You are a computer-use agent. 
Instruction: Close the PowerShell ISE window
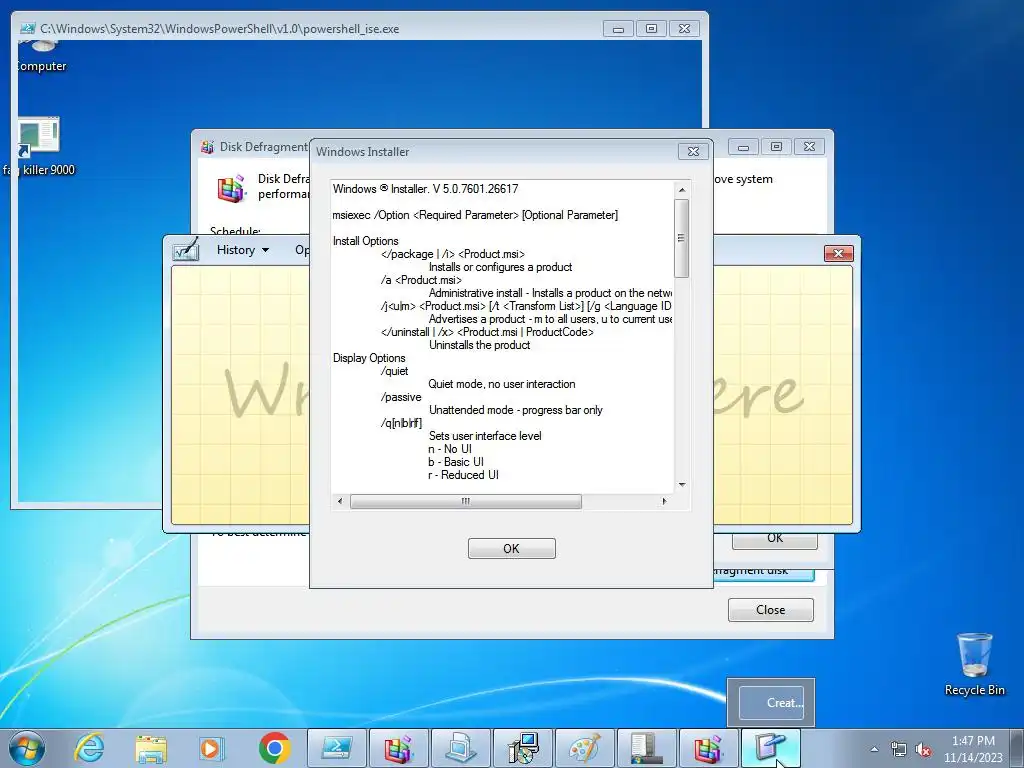tap(684, 29)
